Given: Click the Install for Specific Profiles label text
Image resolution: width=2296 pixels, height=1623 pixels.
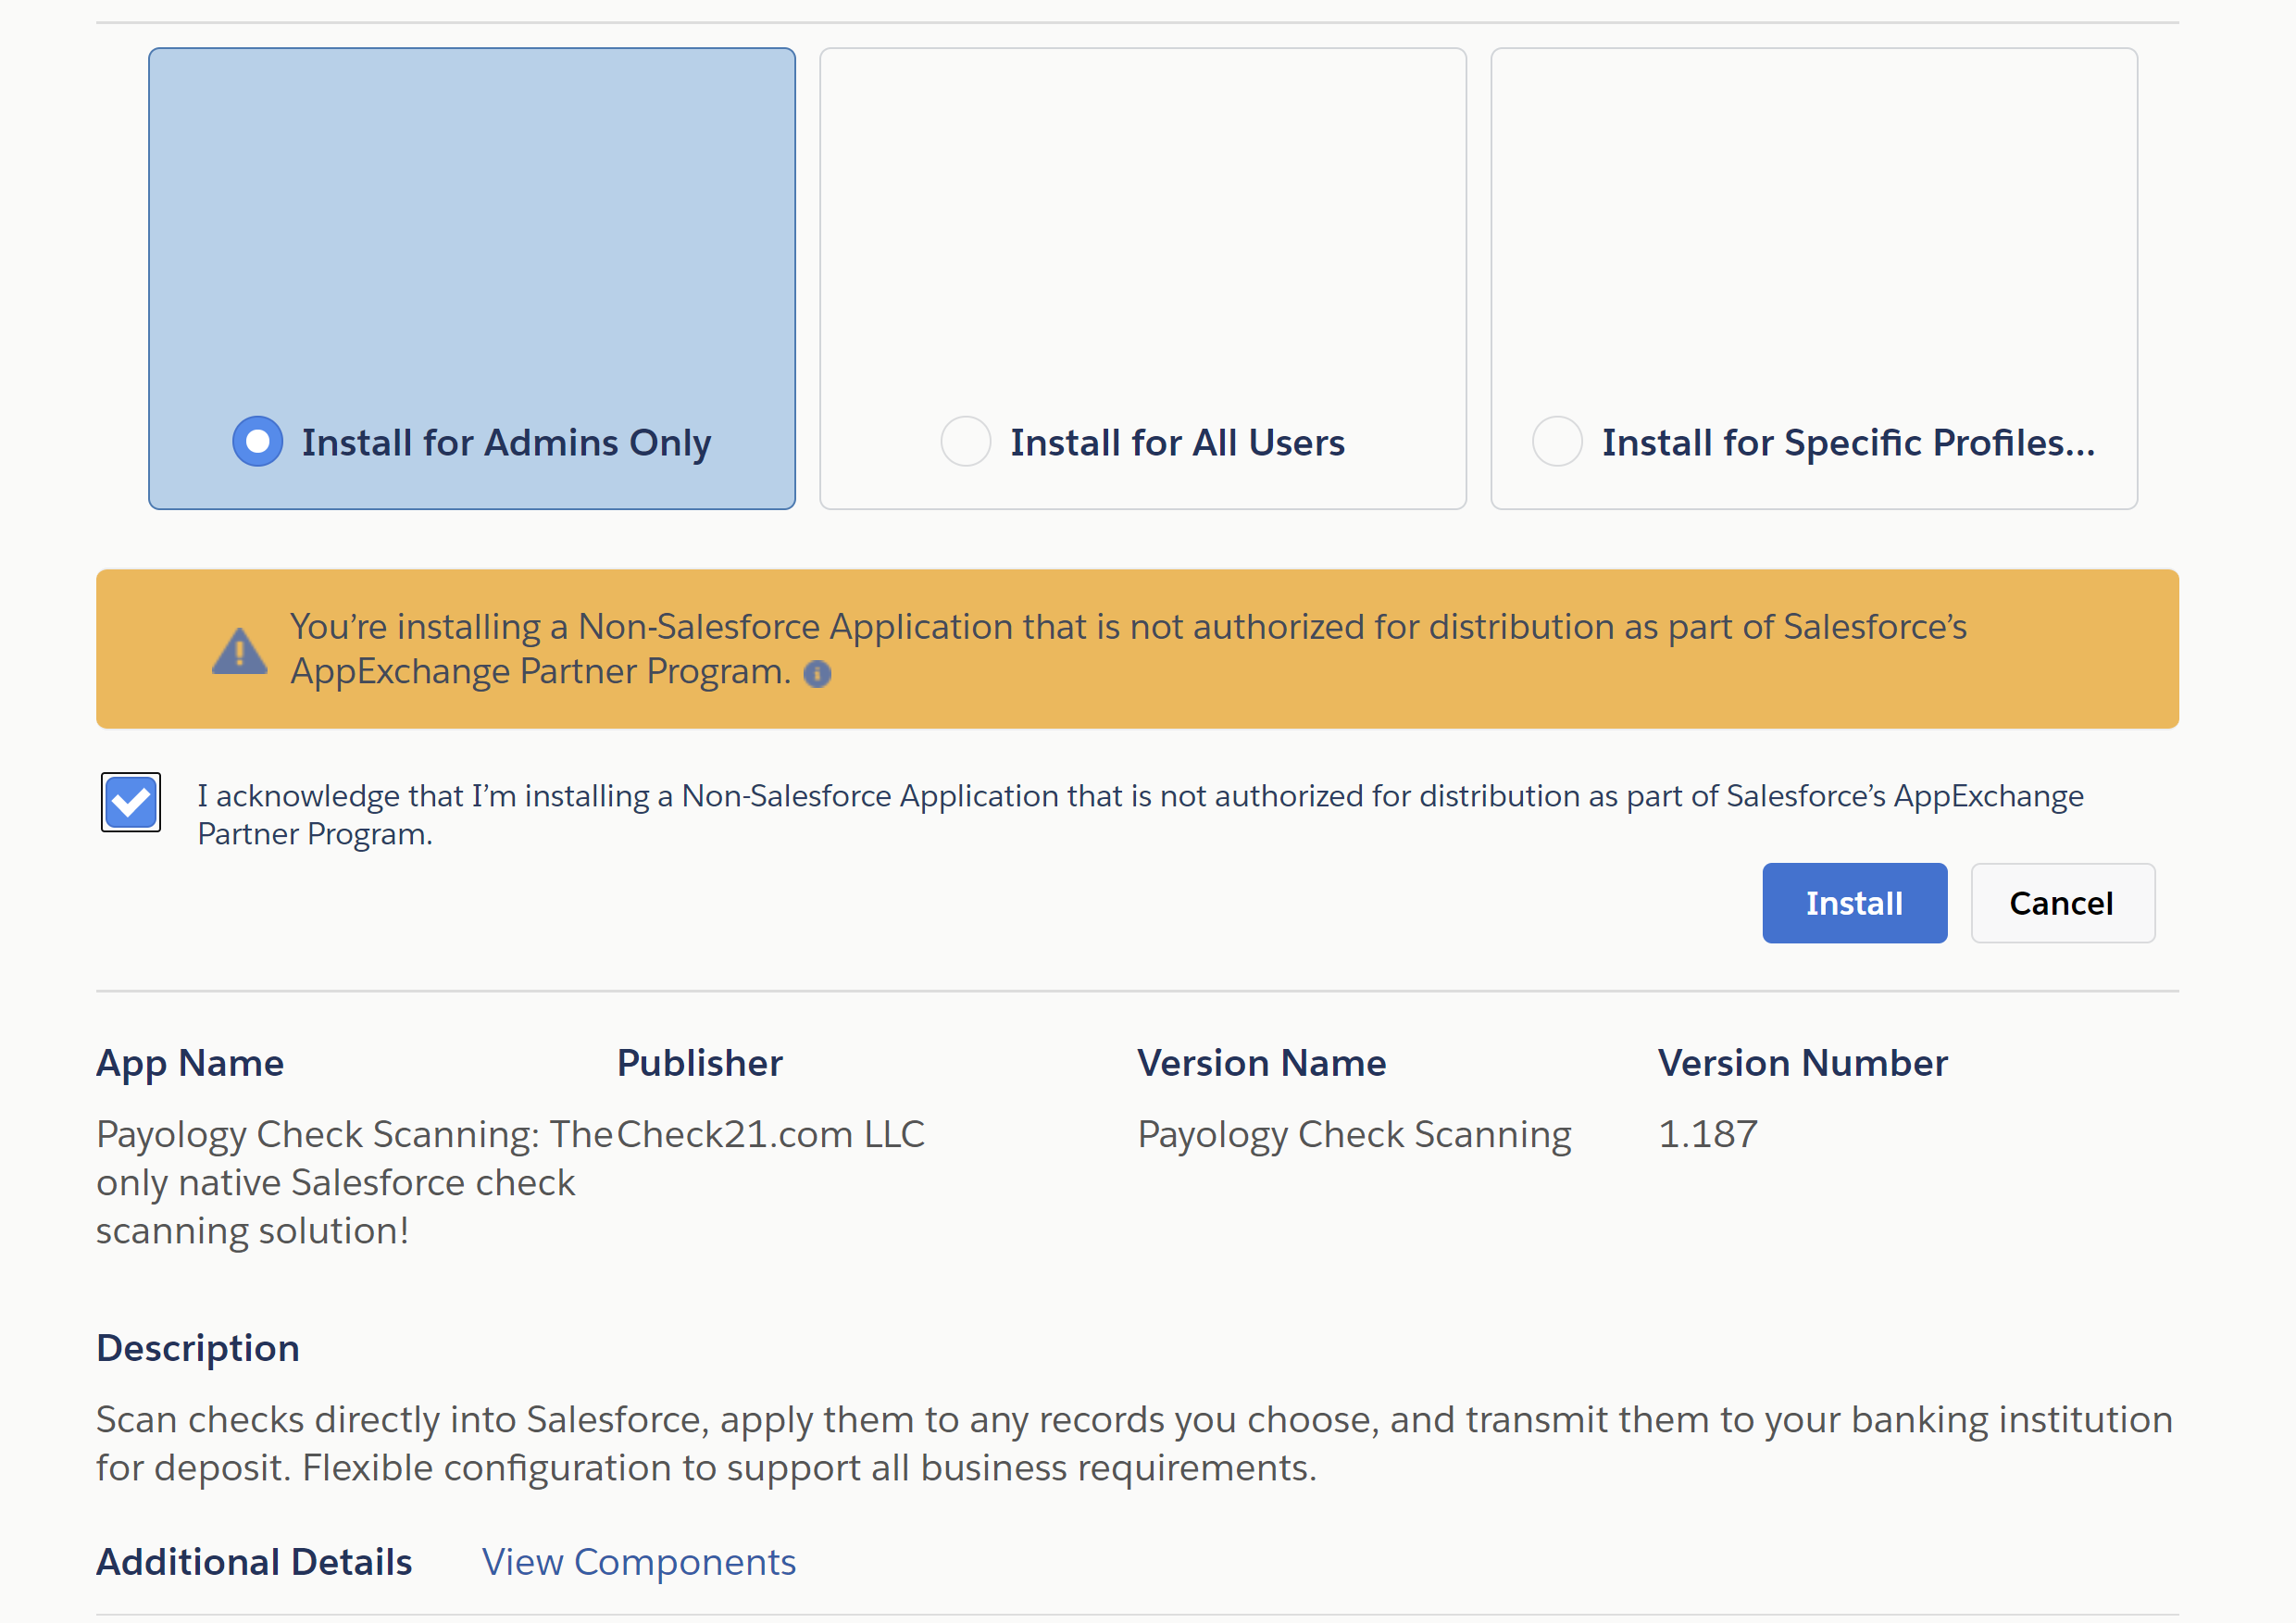Looking at the screenshot, I should (x=1847, y=442).
